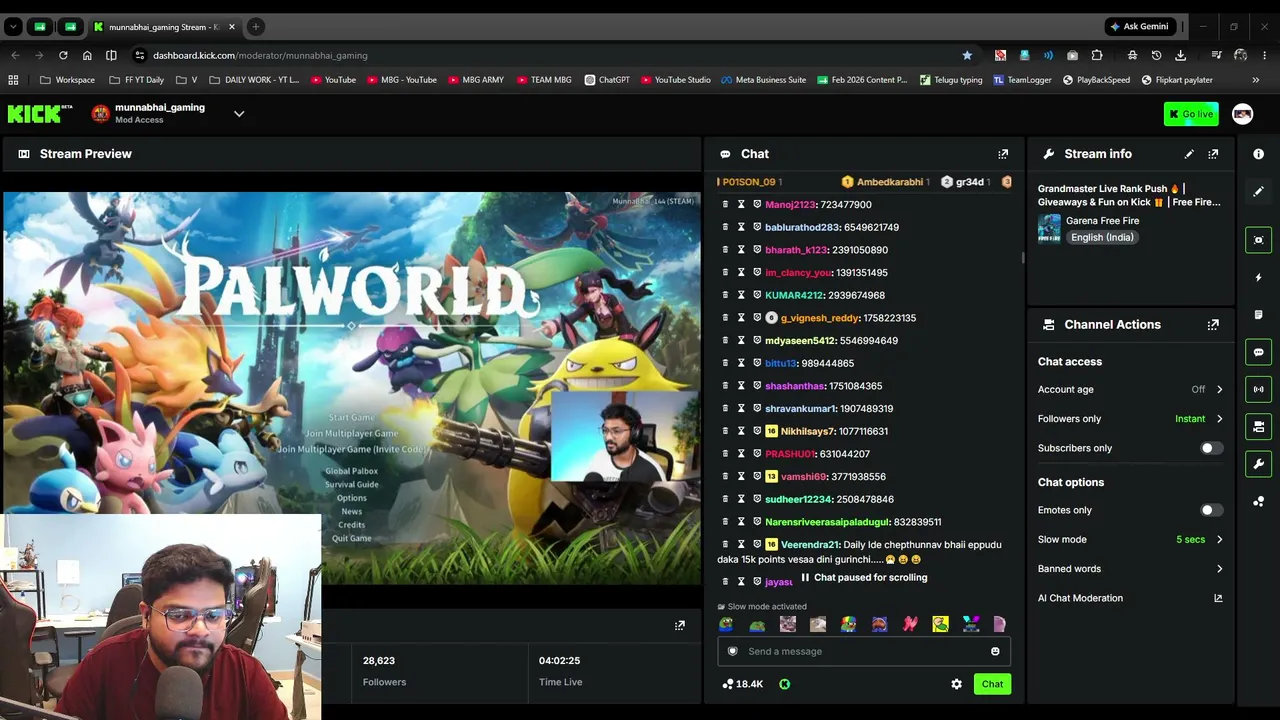The image size is (1280, 720).
Task: Bookmark this page with the star icon
Action: pos(967,55)
